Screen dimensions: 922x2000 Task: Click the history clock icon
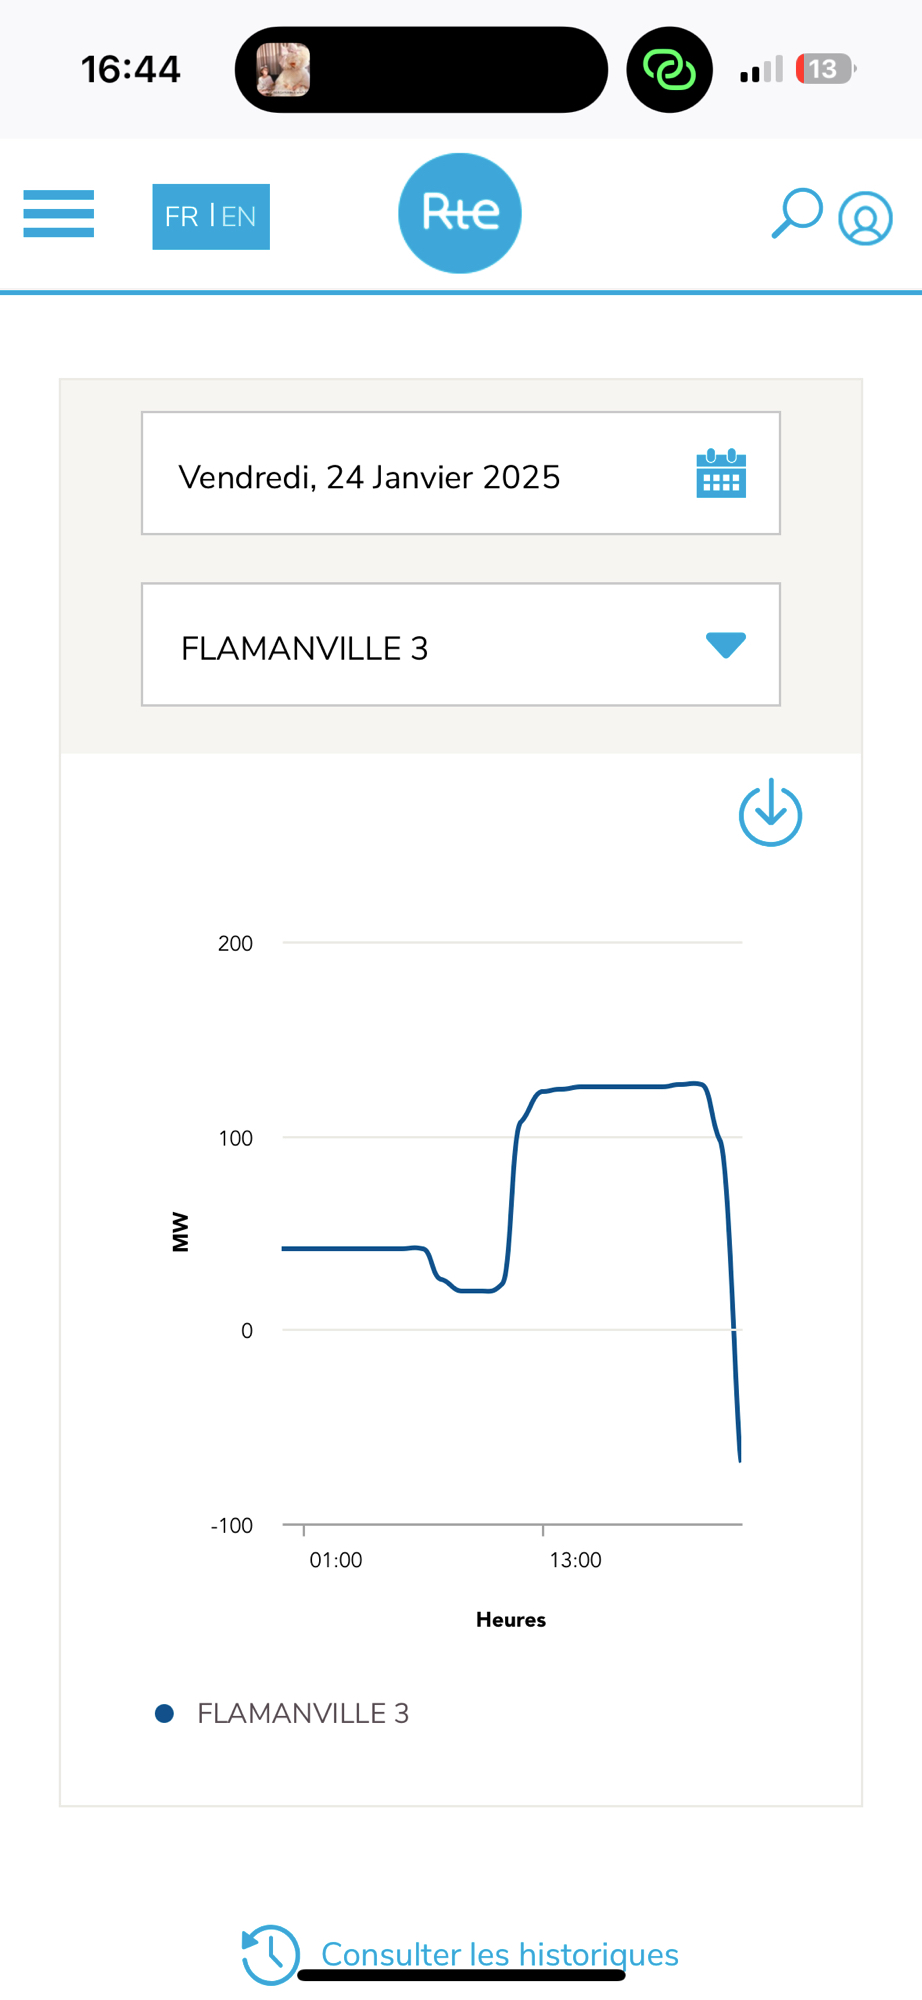pyautogui.click(x=270, y=1954)
